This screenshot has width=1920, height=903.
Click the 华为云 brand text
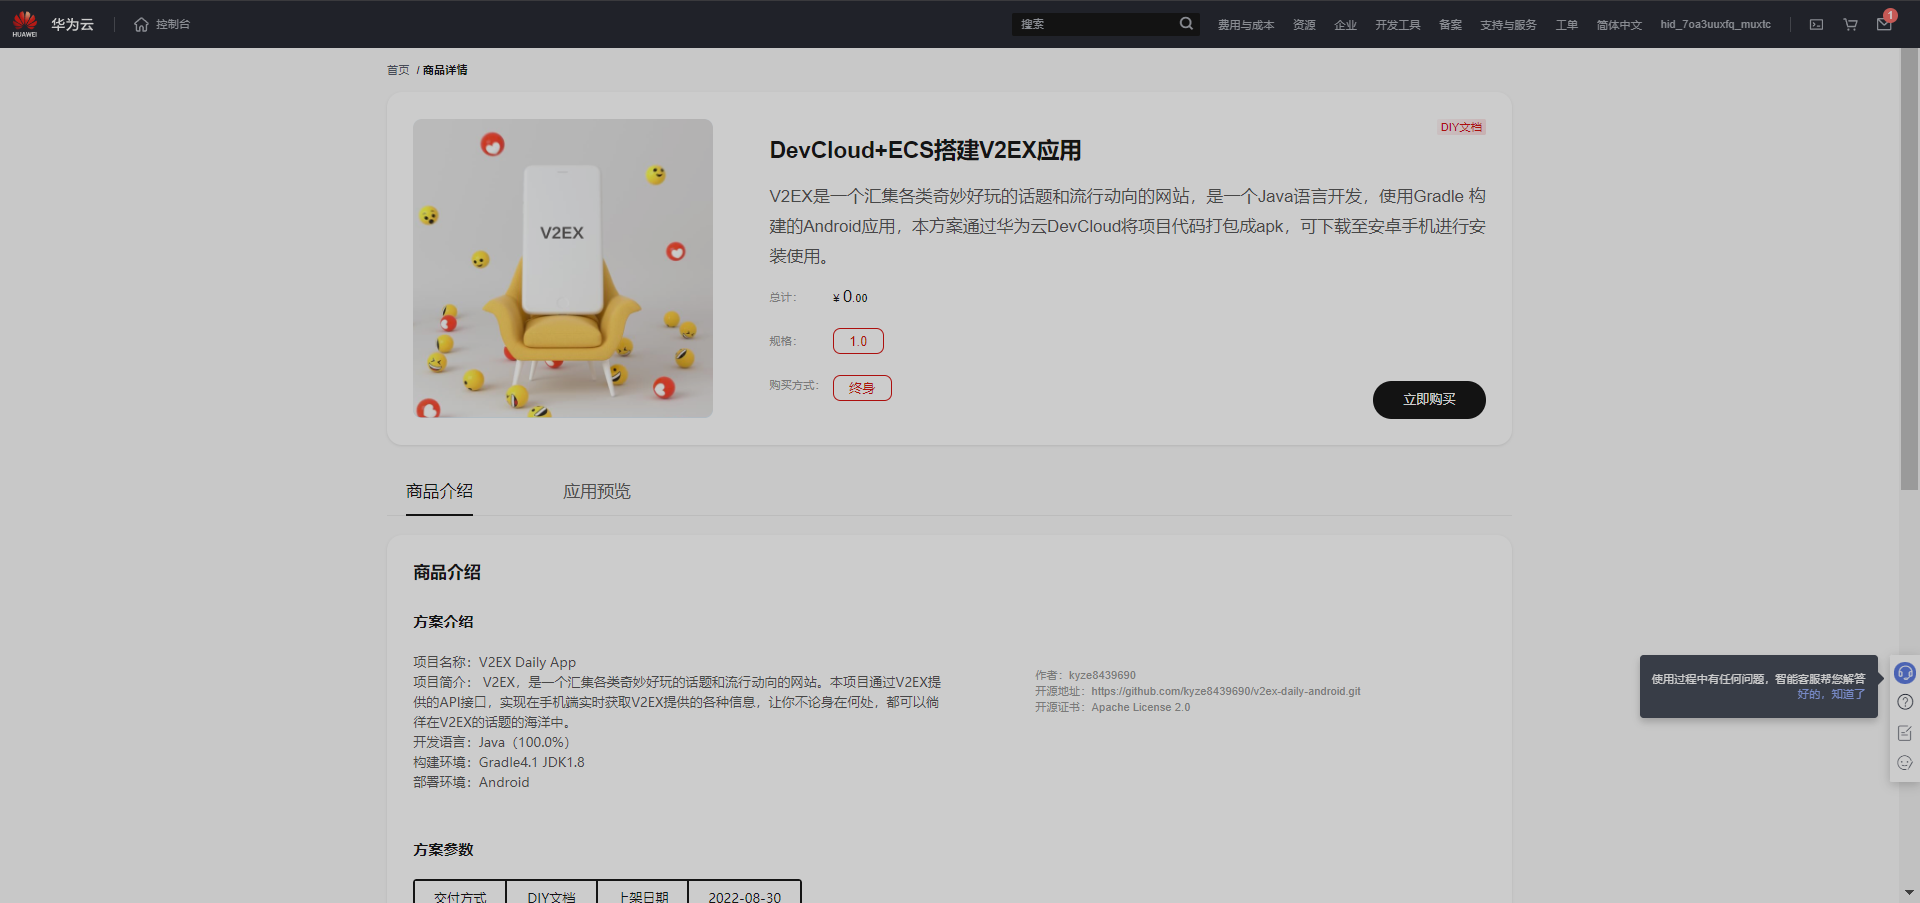click(72, 24)
